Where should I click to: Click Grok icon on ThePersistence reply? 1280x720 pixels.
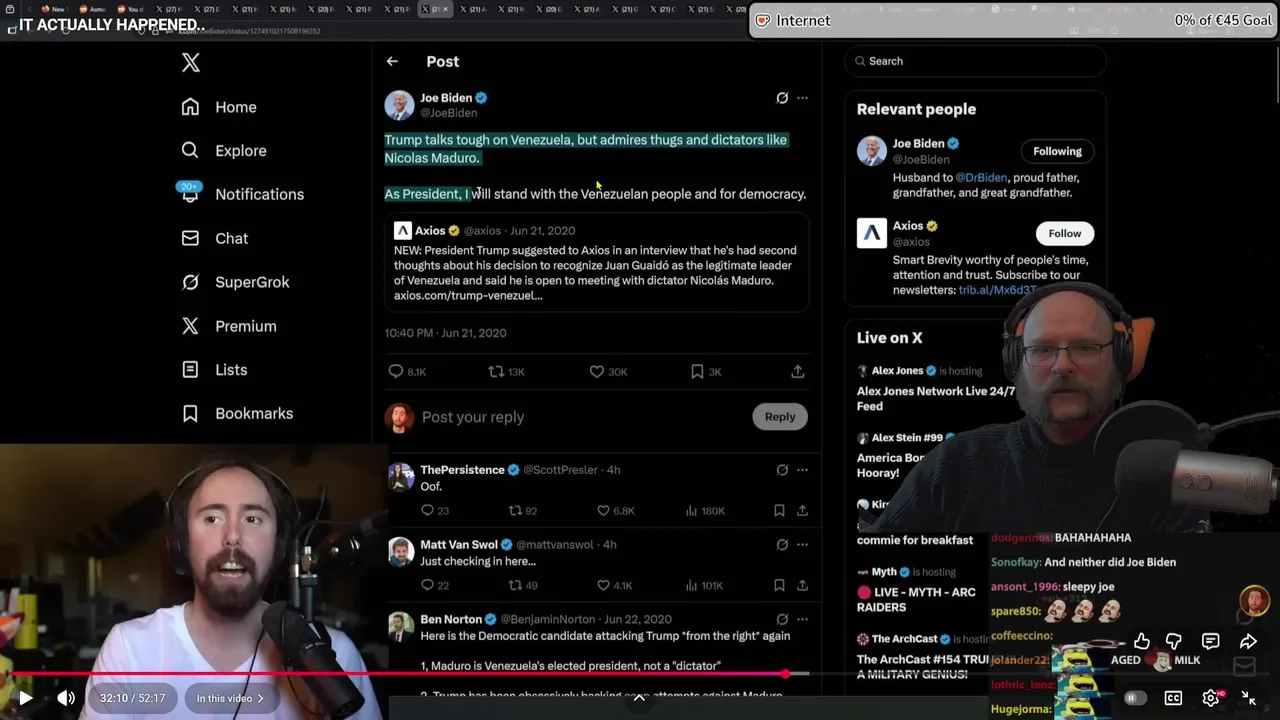(x=782, y=470)
